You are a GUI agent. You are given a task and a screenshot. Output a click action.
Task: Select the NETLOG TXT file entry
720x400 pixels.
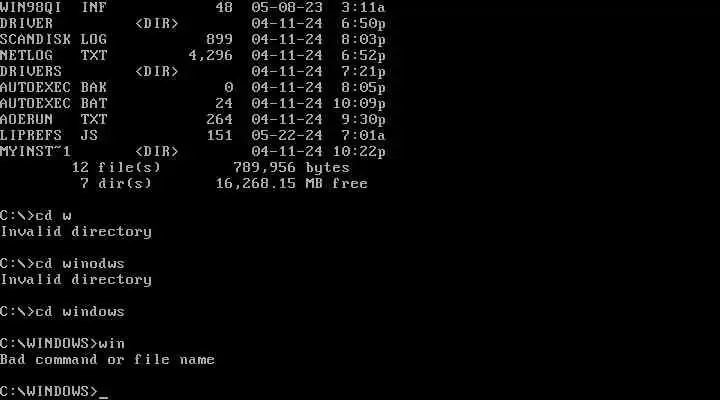192,56
